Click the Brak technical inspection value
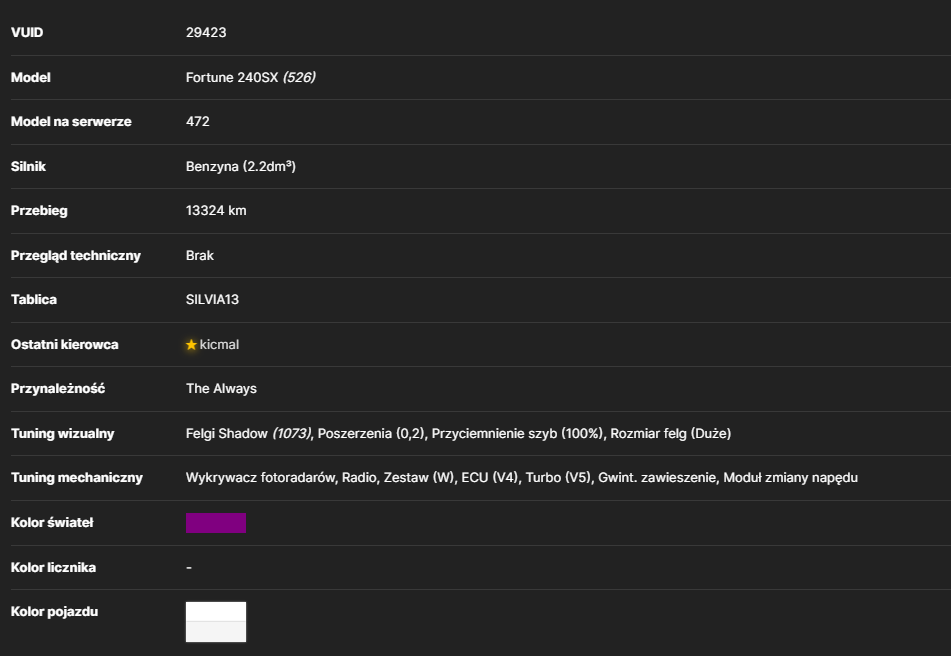The width and height of the screenshot is (951, 656). tap(200, 256)
